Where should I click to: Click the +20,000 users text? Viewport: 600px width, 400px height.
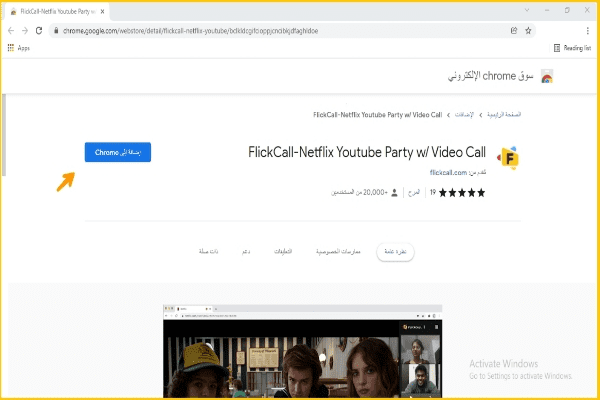pyautogui.click(x=359, y=193)
